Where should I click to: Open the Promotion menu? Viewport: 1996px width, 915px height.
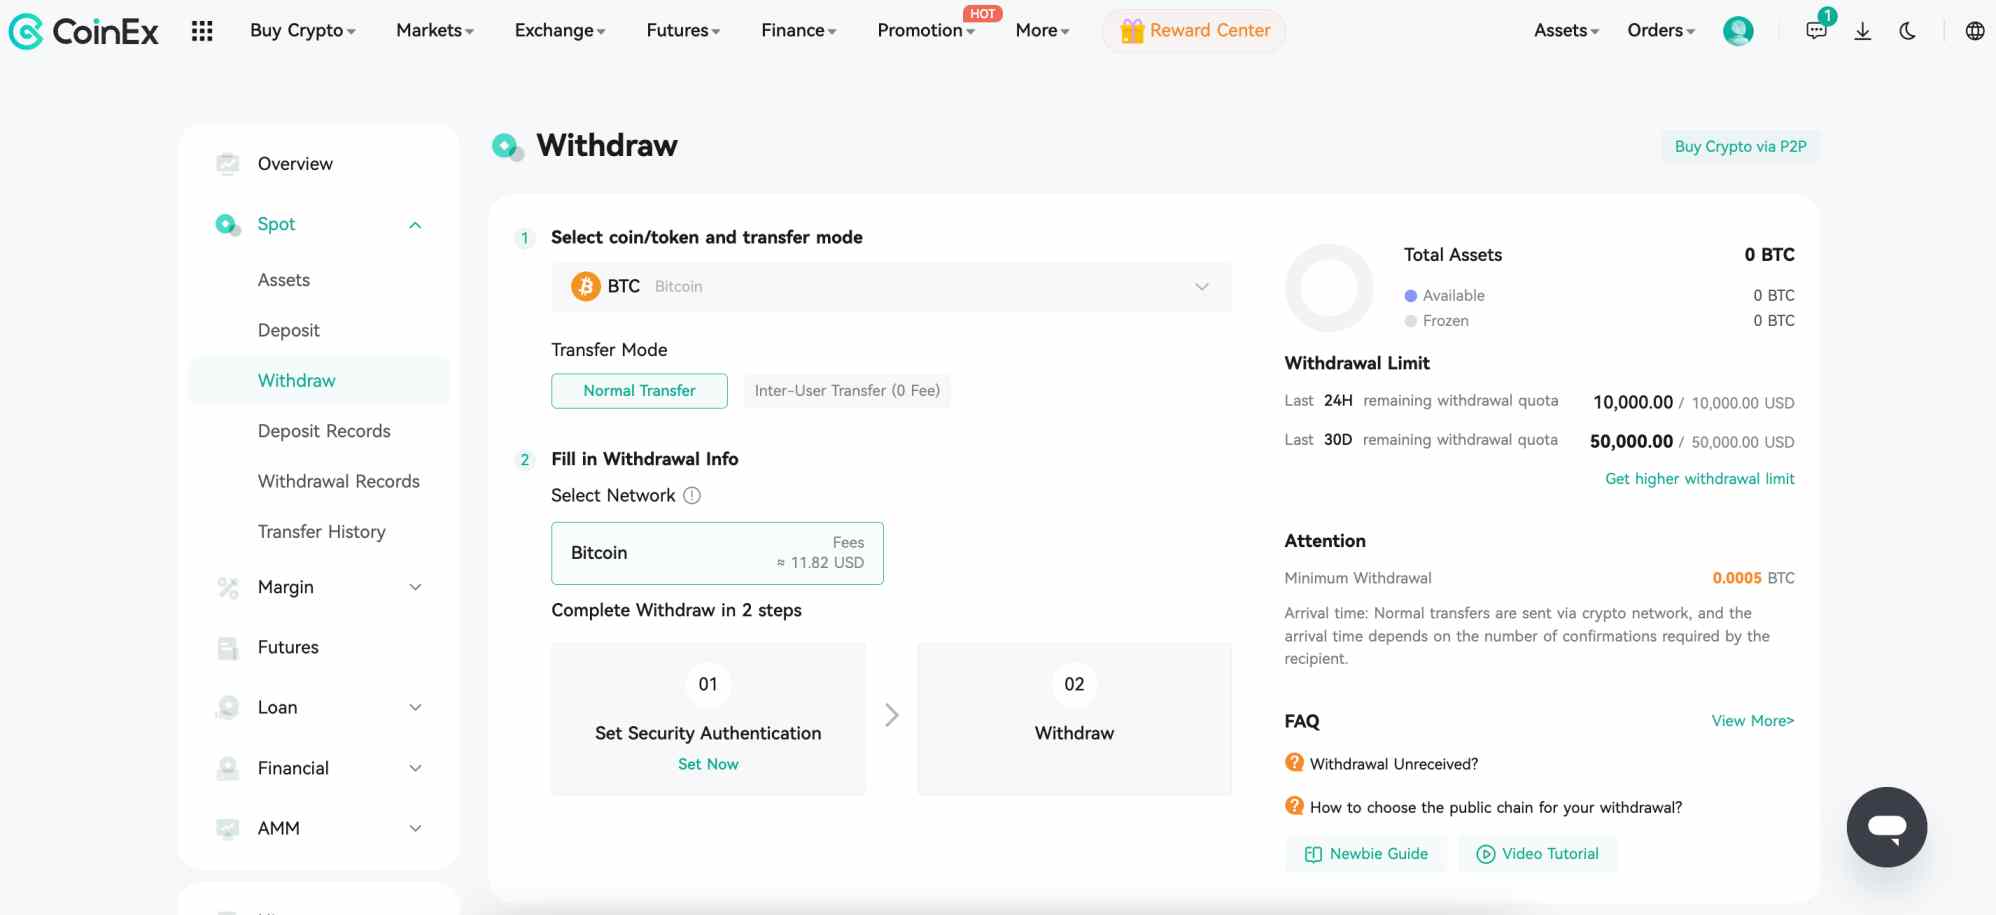tap(920, 30)
